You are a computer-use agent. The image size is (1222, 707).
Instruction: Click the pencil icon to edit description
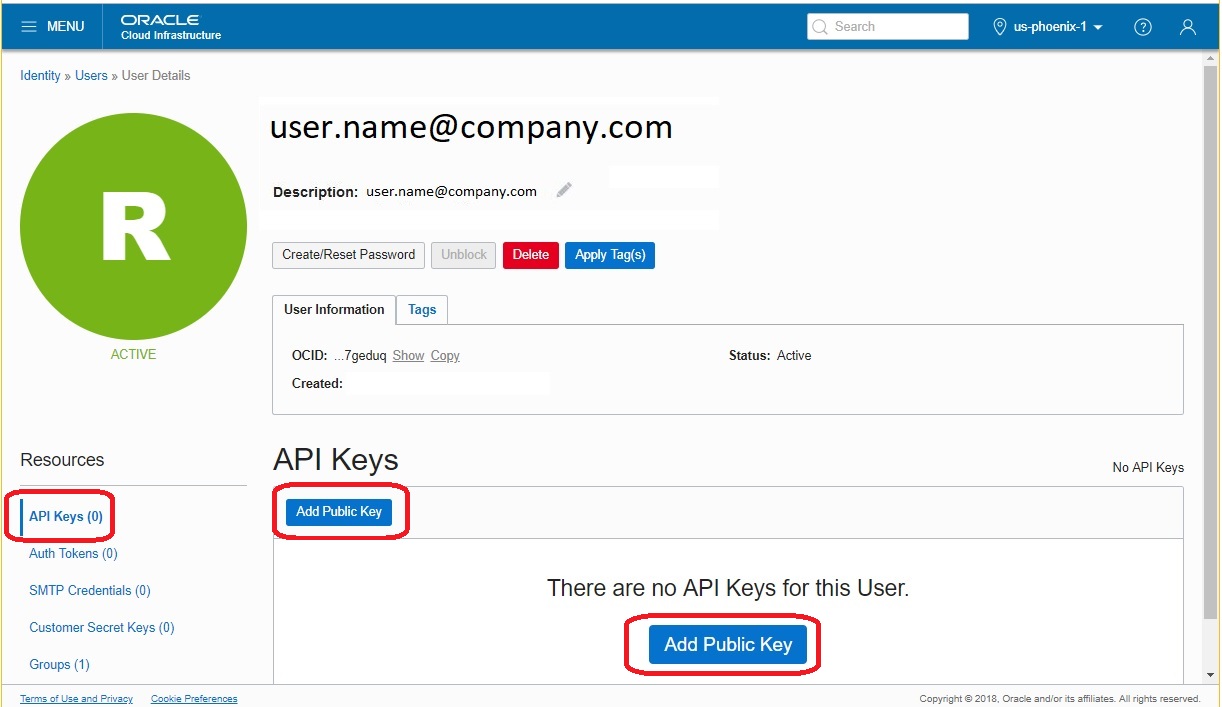pyautogui.click(x=563, y=190)
